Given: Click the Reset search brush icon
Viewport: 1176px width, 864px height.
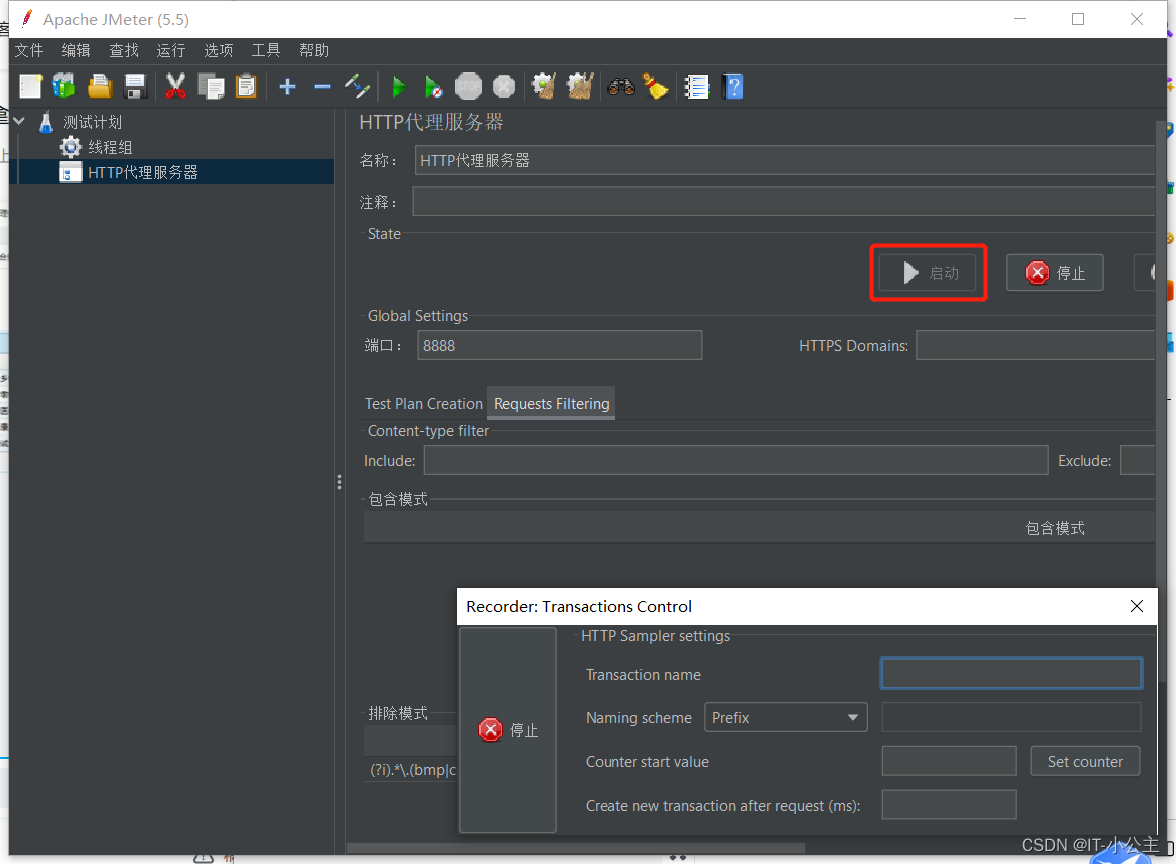Looking at the screenshot, I should 656,87.
